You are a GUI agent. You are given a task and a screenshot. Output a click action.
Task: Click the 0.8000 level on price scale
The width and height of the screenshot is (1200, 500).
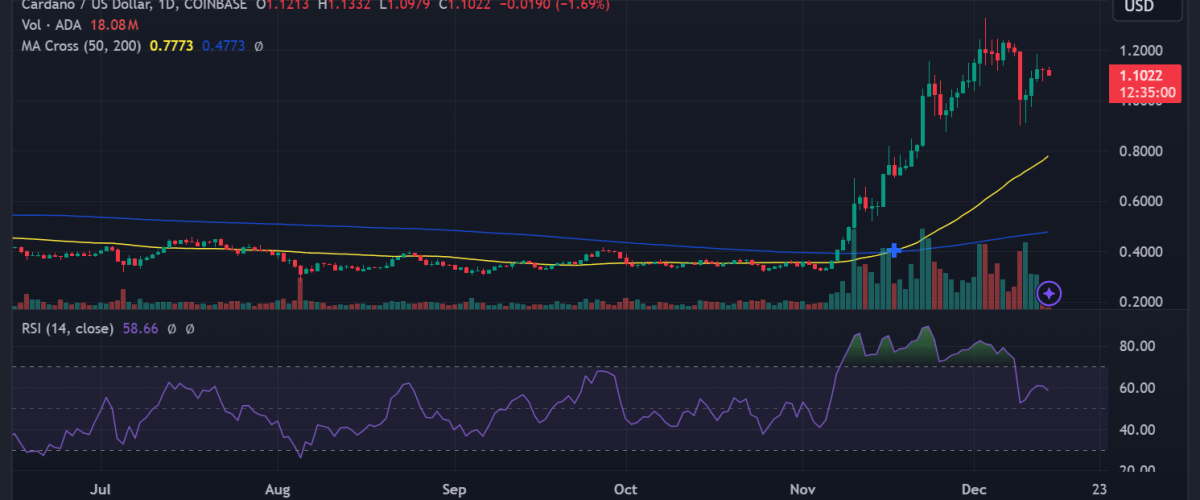click(1139, 152)
